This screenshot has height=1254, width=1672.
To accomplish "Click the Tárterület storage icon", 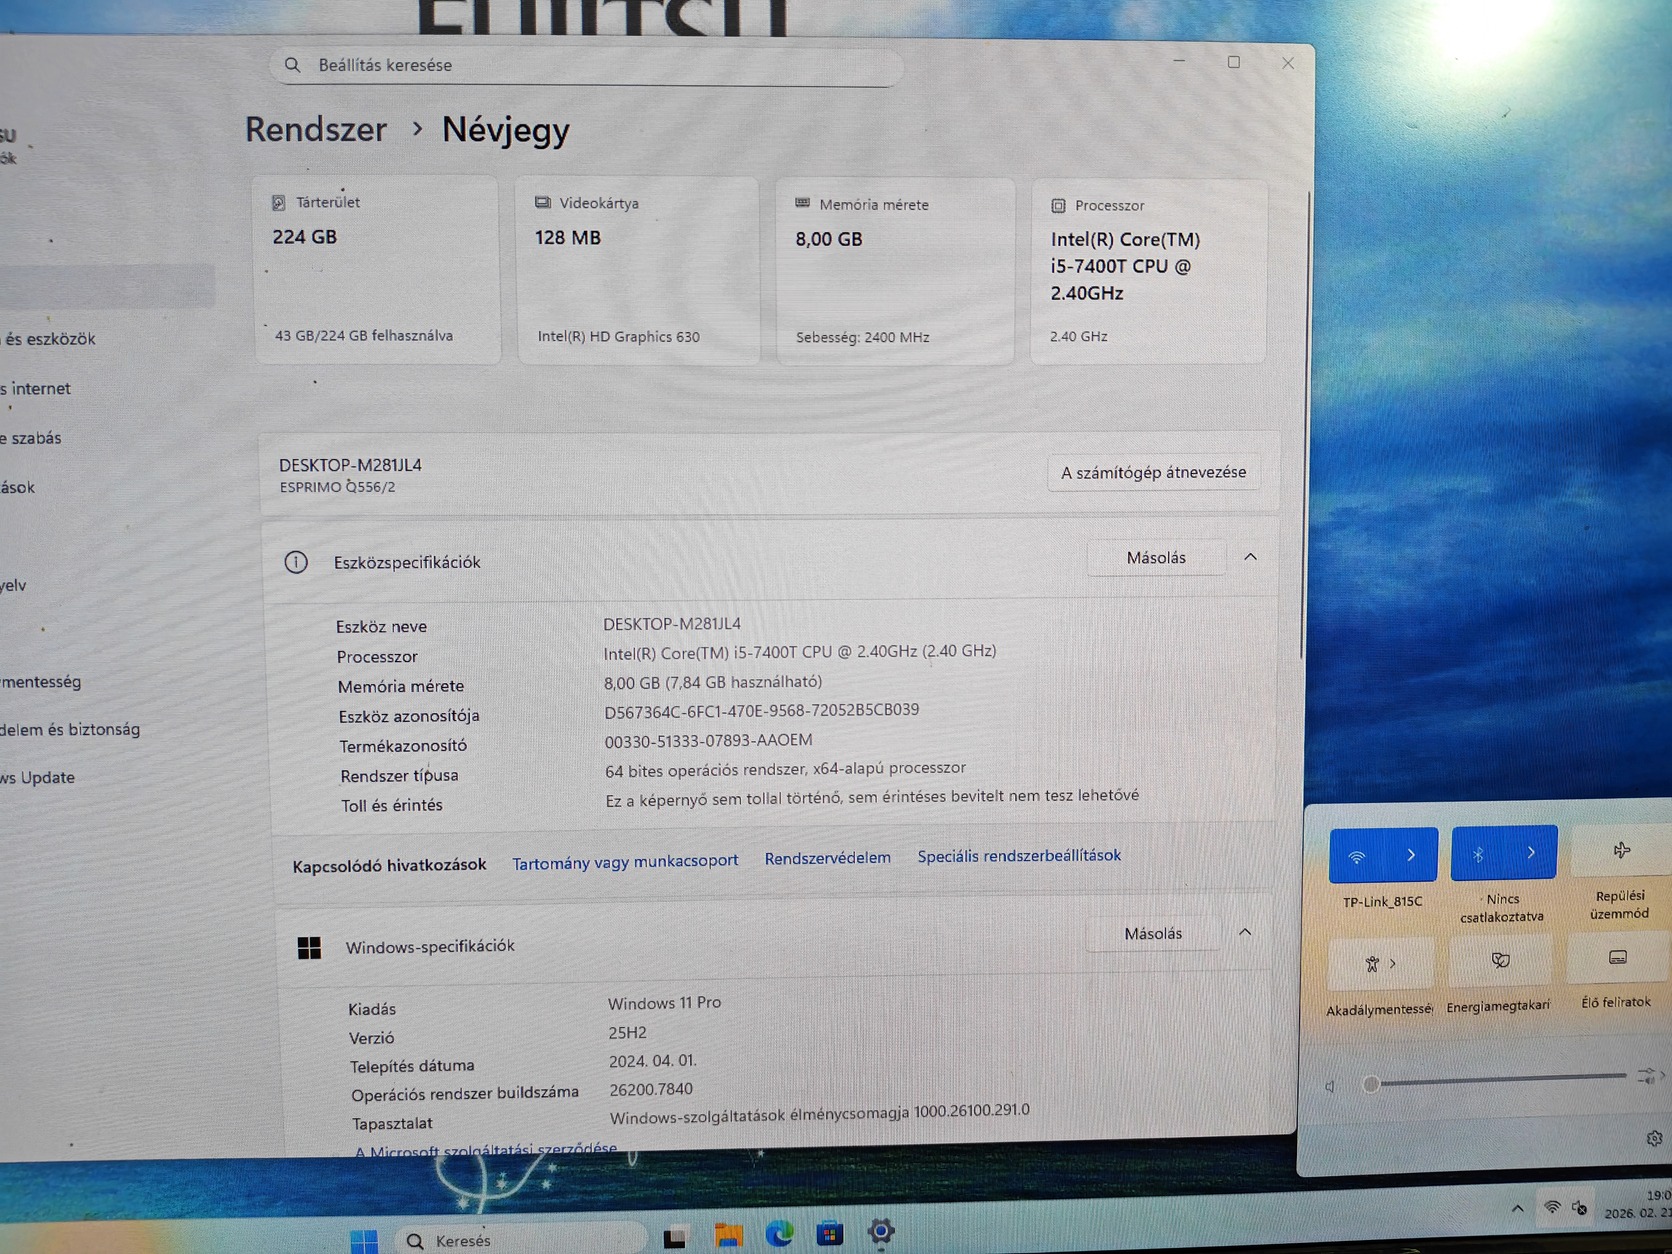I will [279, 203].
